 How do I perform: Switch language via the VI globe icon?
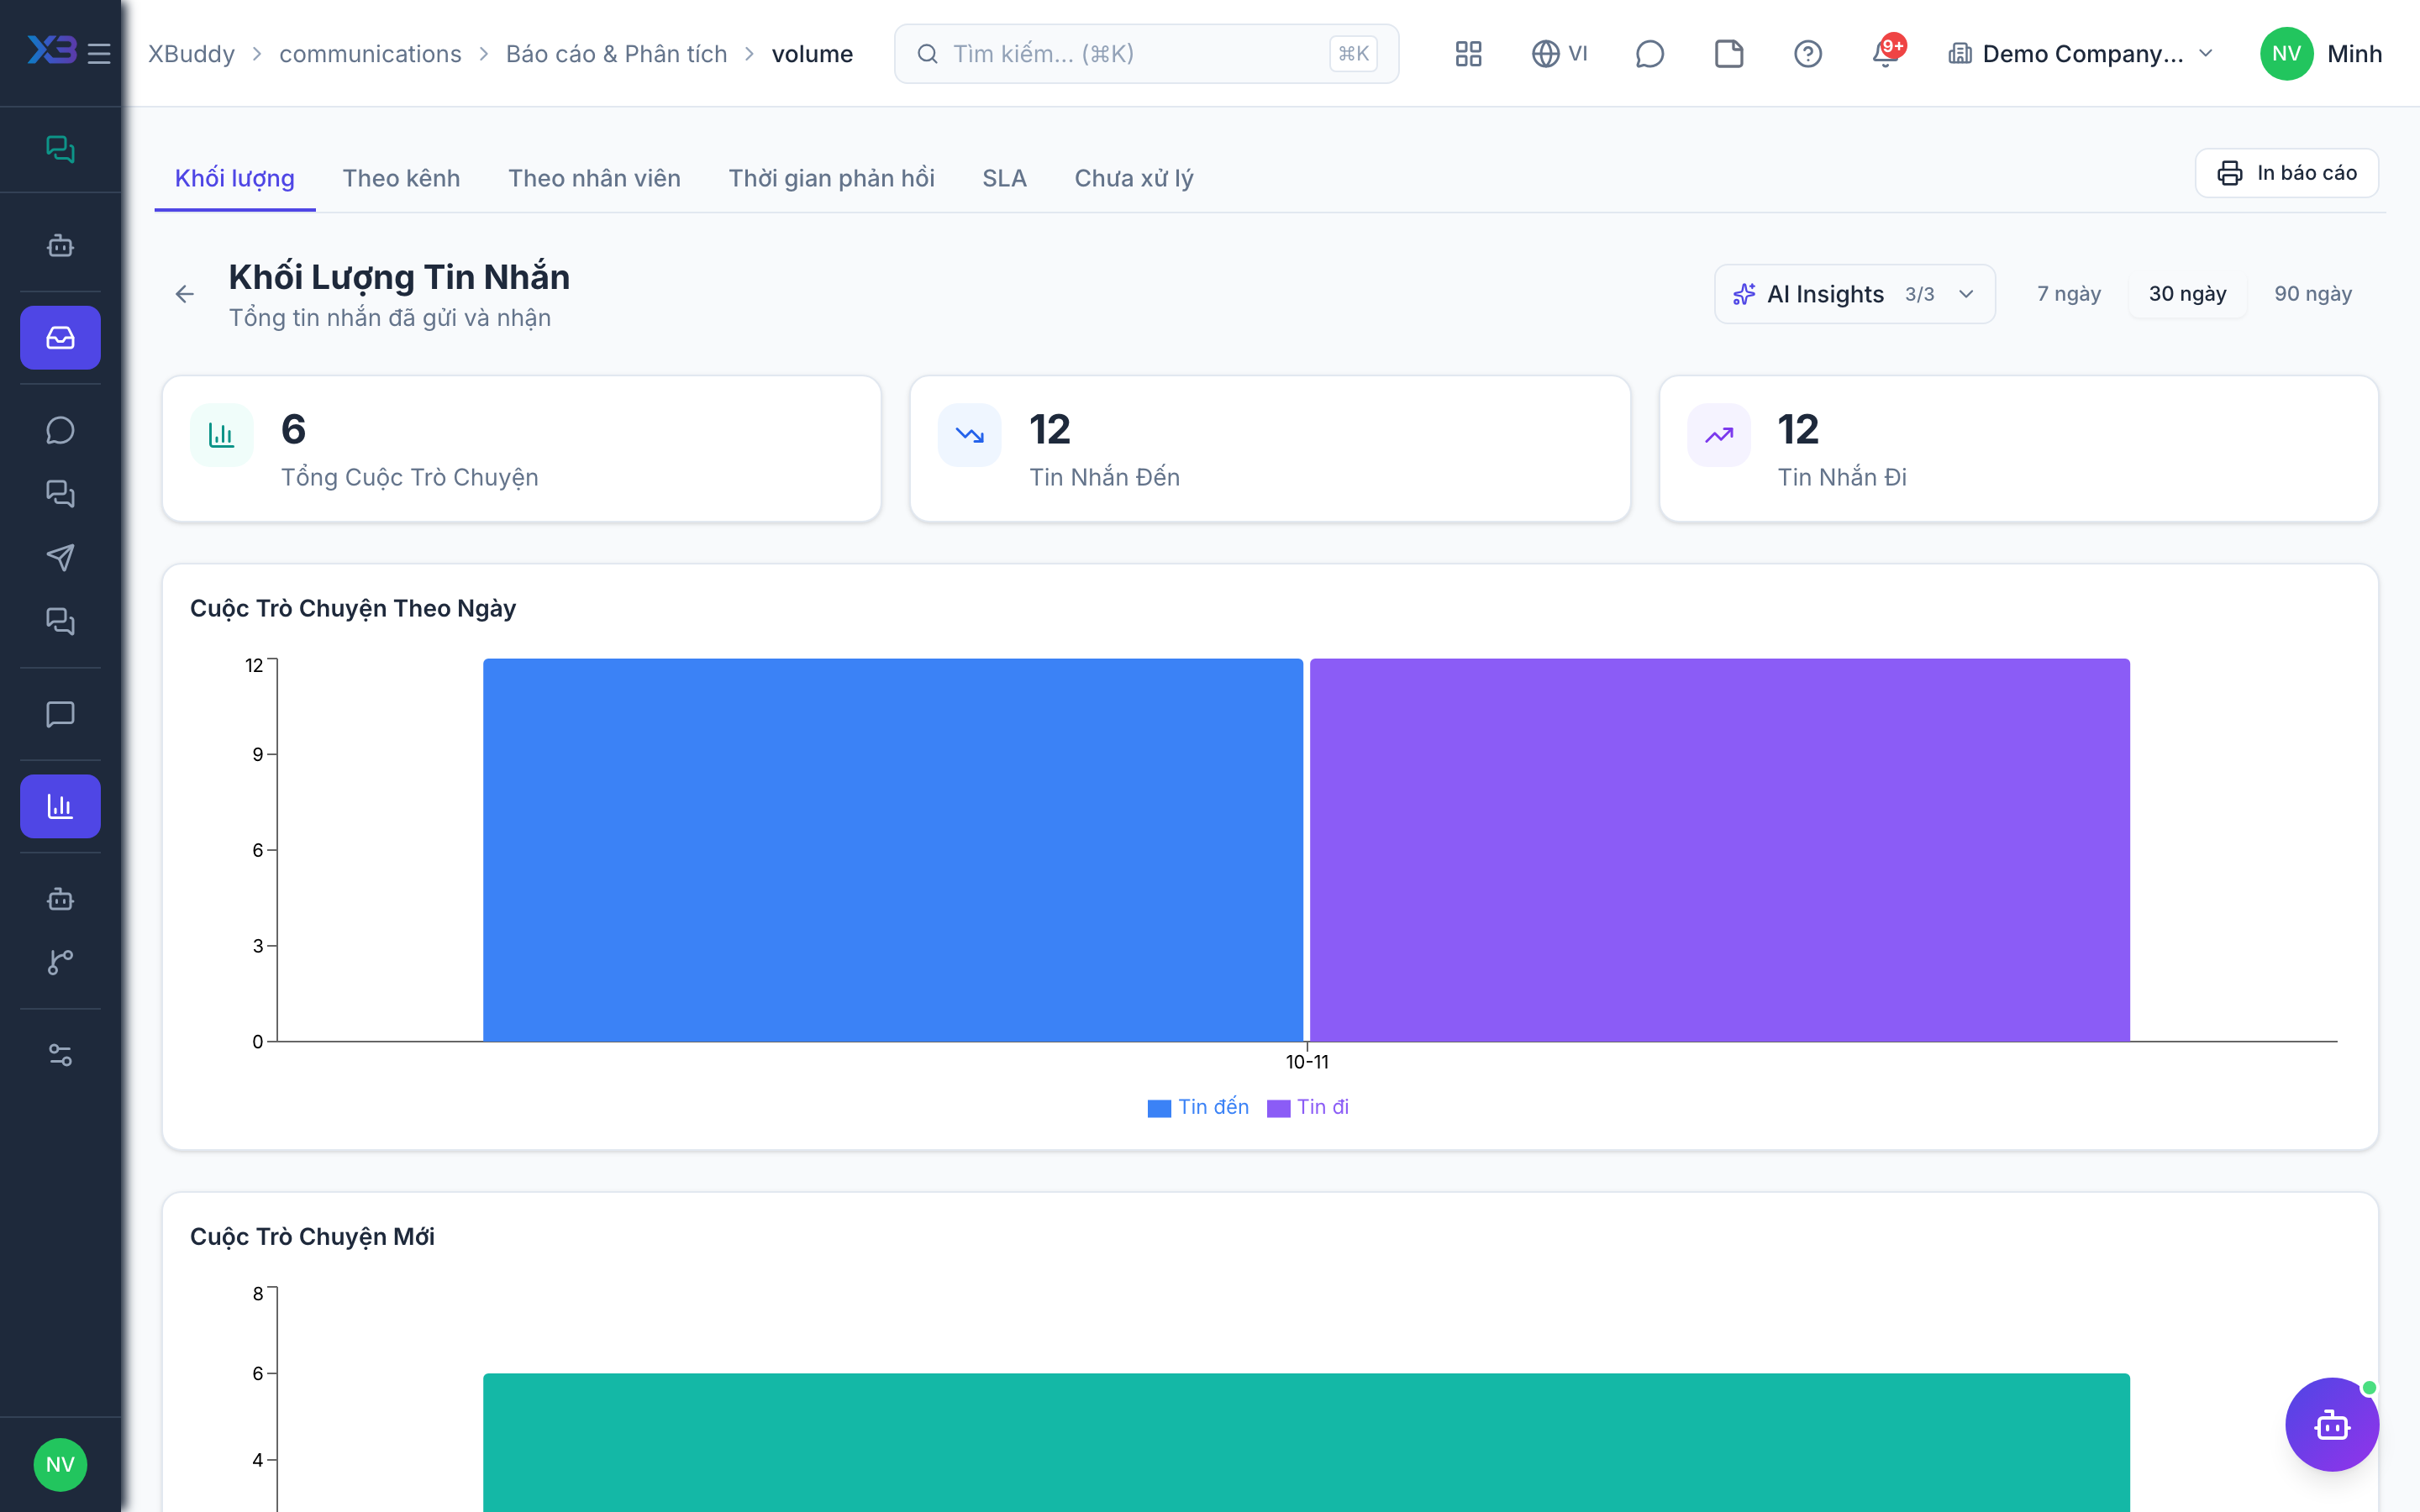1560,54
